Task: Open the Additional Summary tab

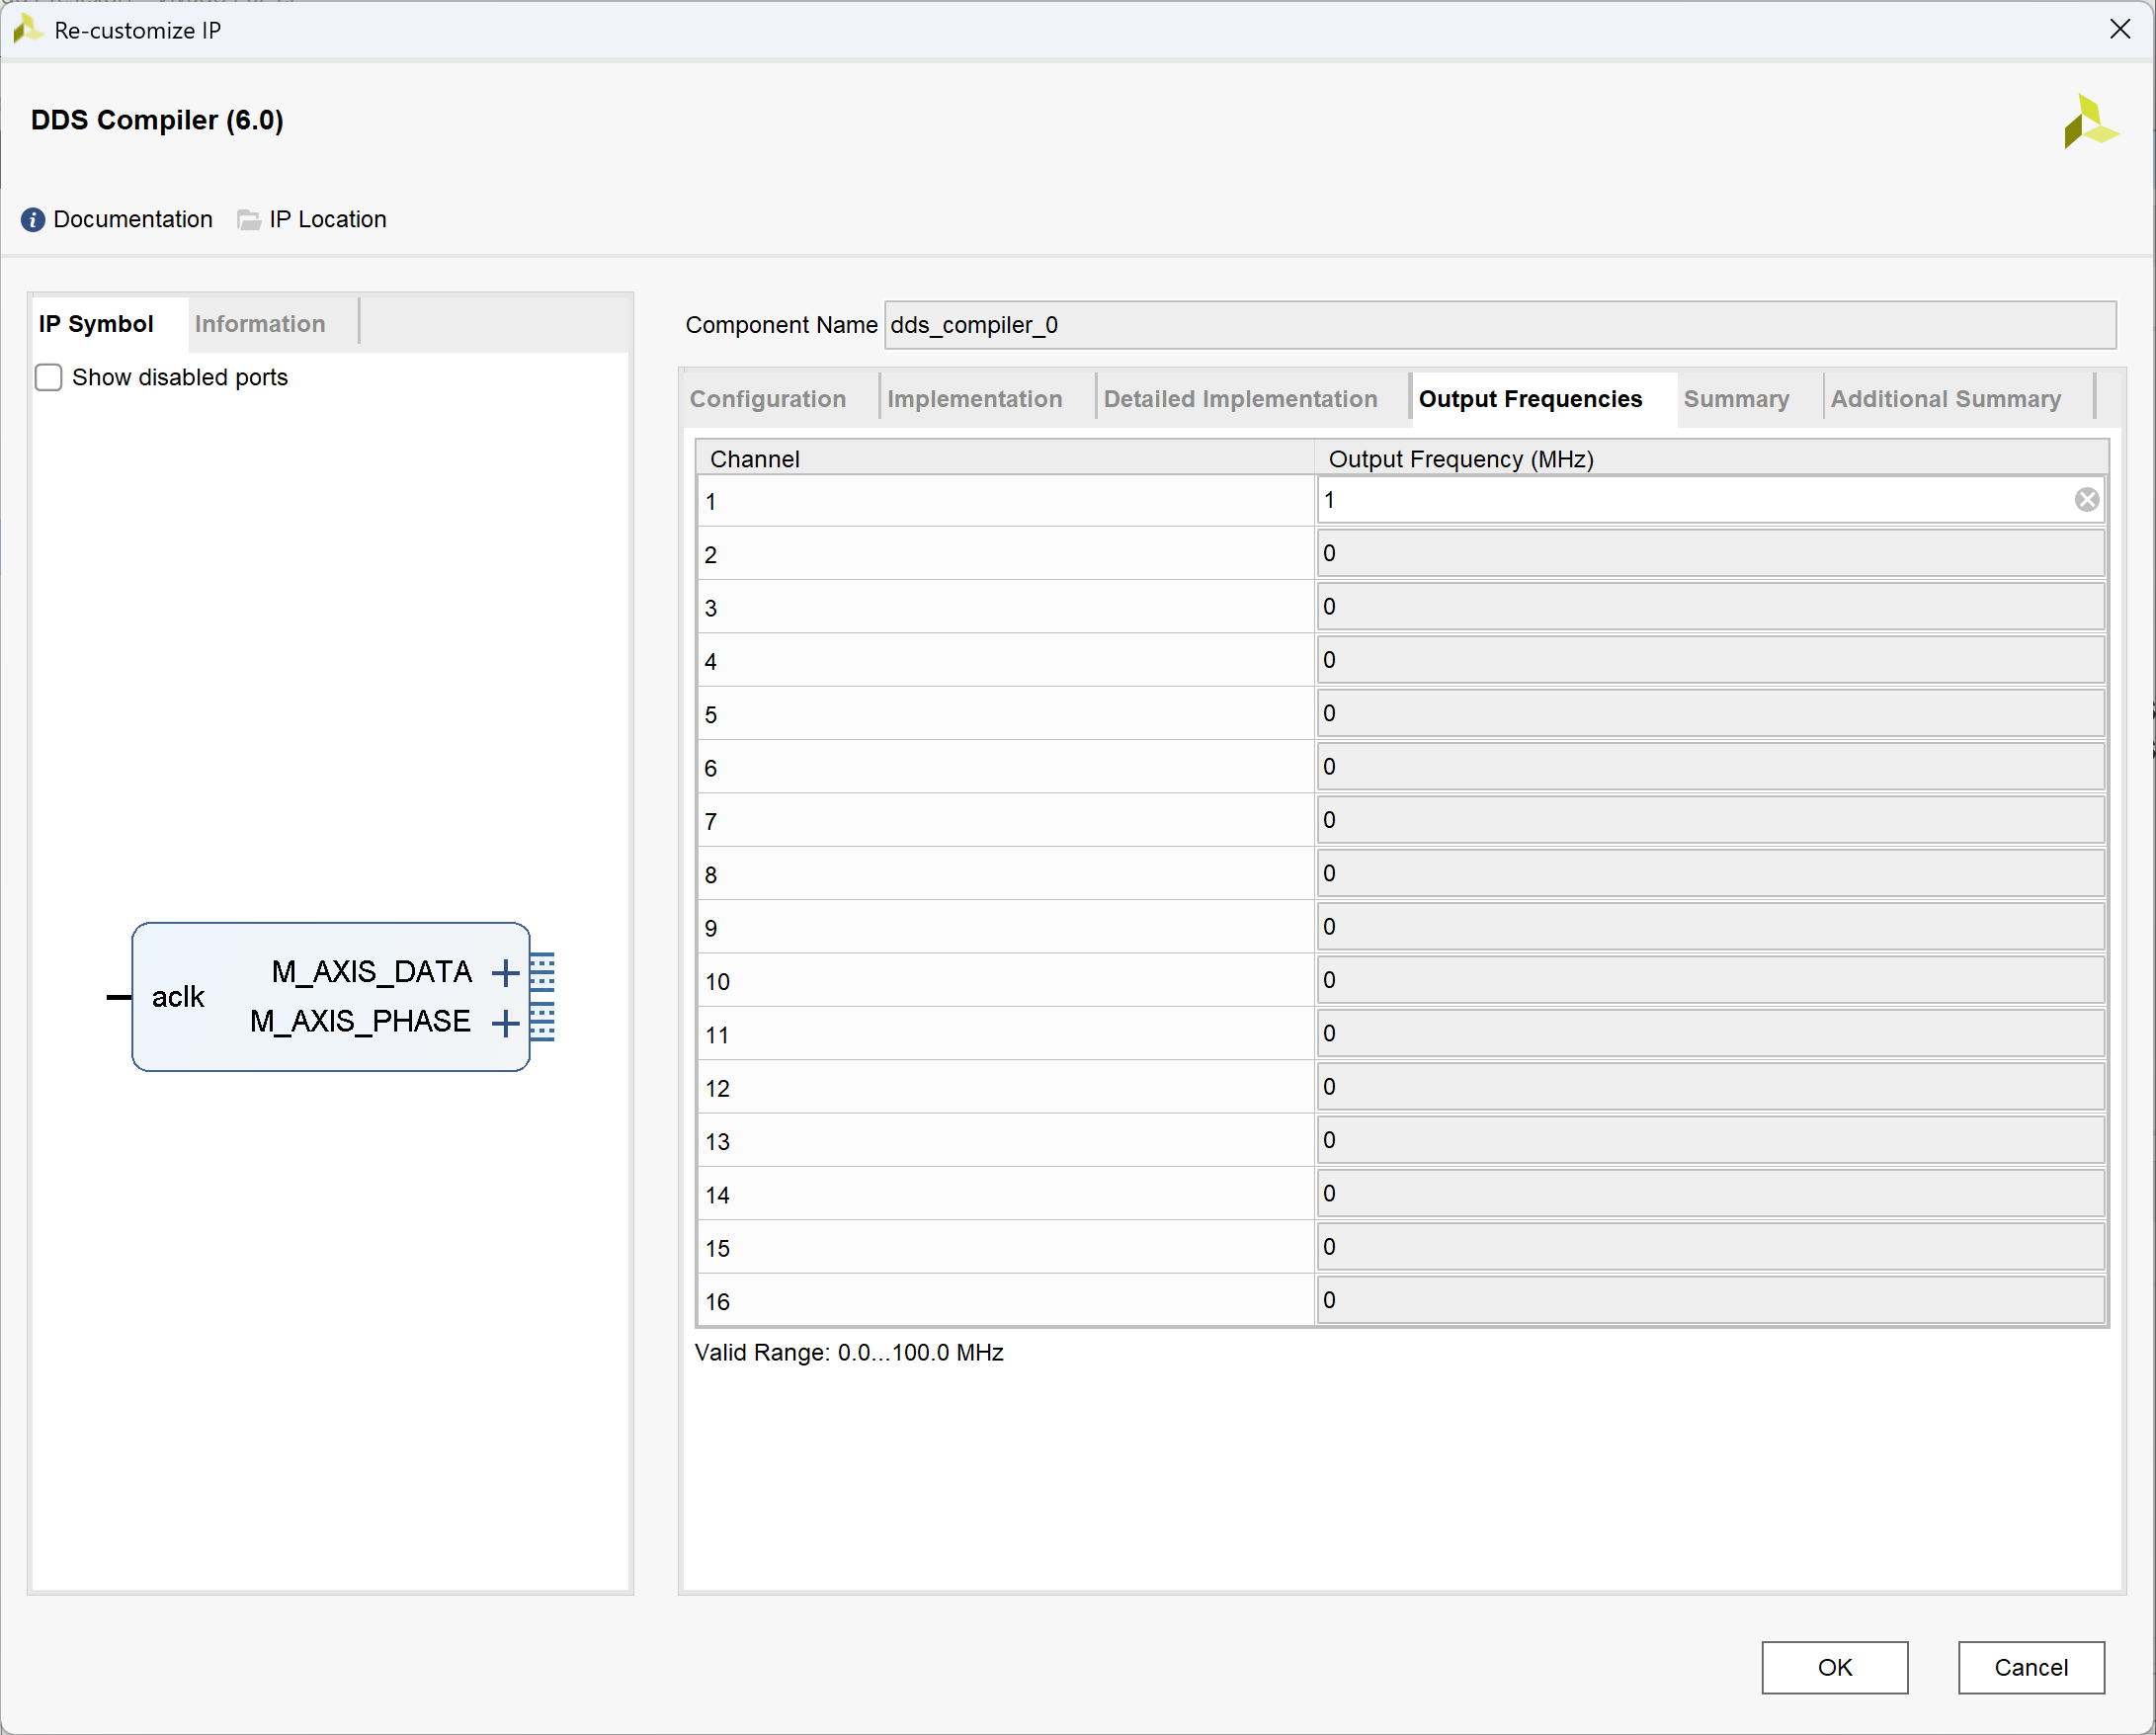Action: pyautogui.click(x=1946, y=399)
